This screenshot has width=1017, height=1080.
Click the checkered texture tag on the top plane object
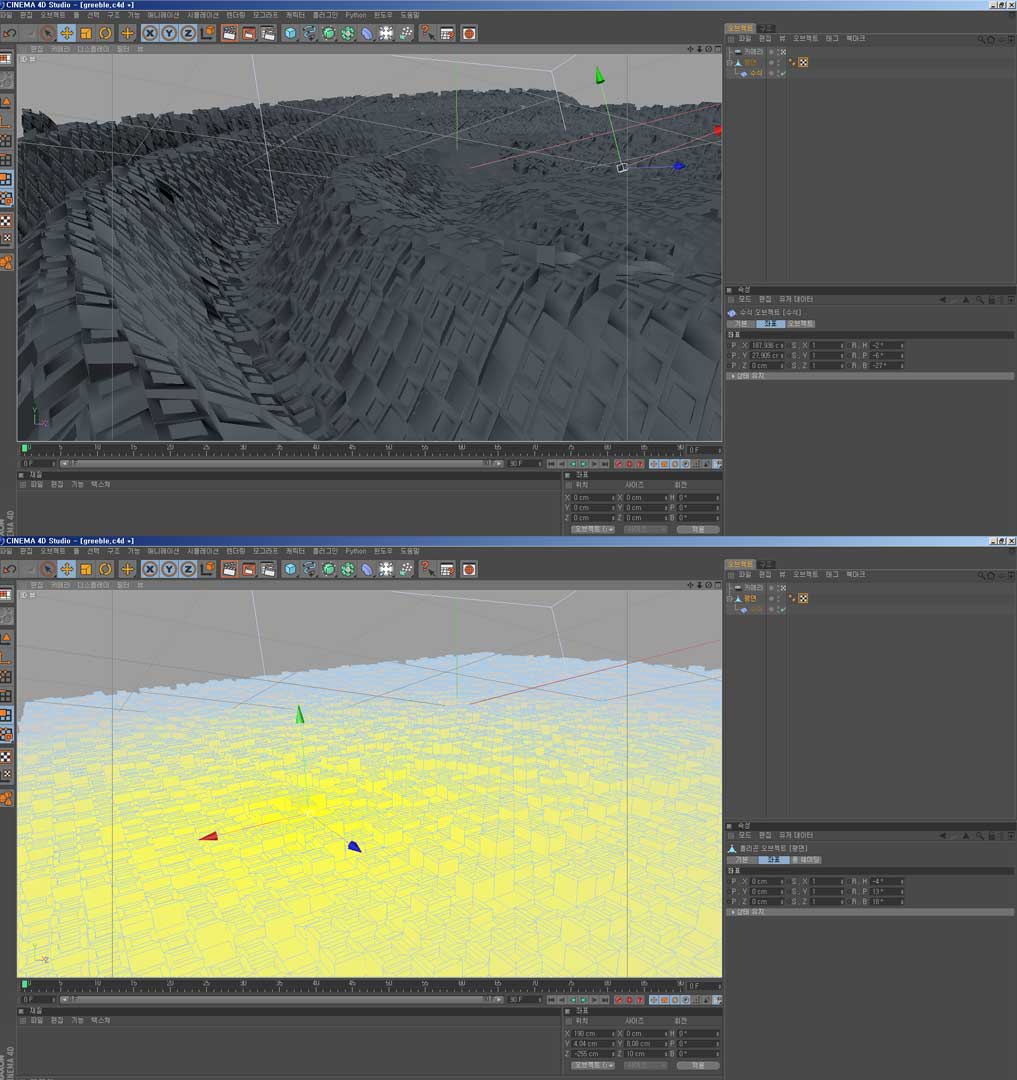(x=803, y=63)
